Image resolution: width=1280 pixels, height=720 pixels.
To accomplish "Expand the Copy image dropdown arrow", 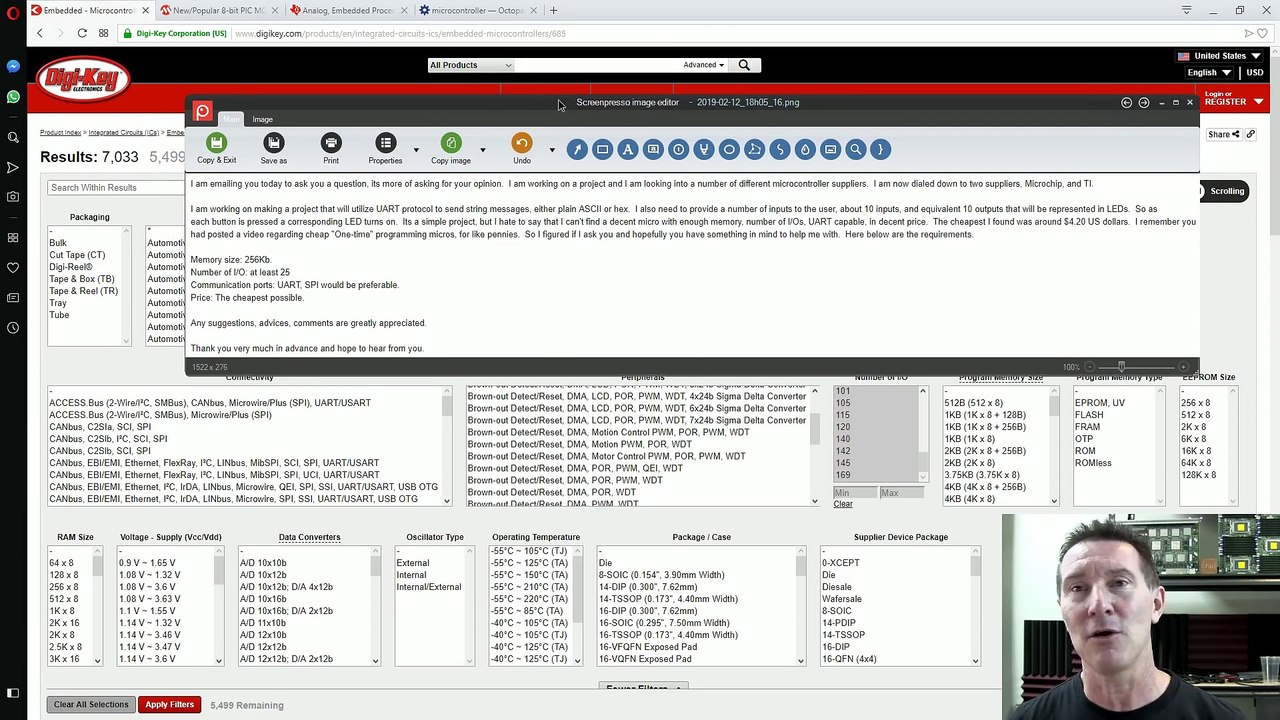I will (482, 150).
